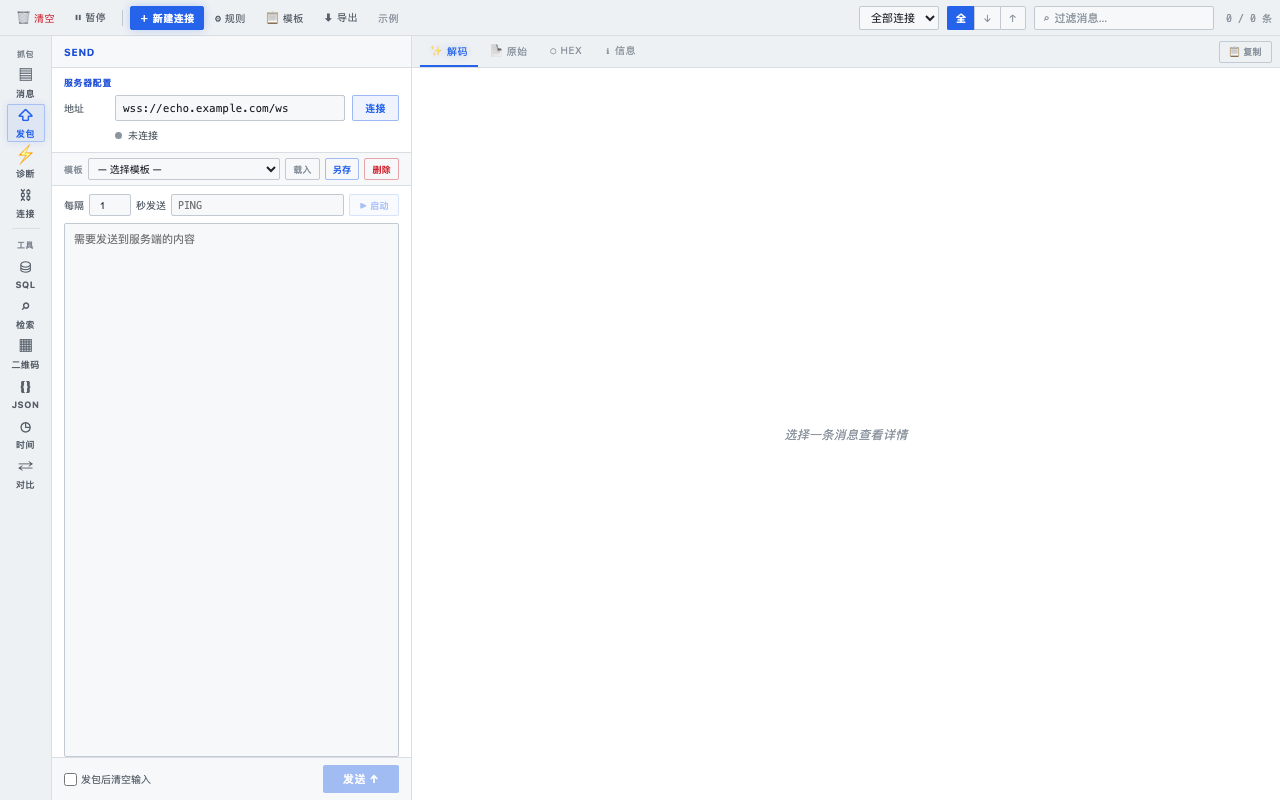
Task: Open the 诊断 diagnostics sidebar panel
Action: [x=25, y=163]
